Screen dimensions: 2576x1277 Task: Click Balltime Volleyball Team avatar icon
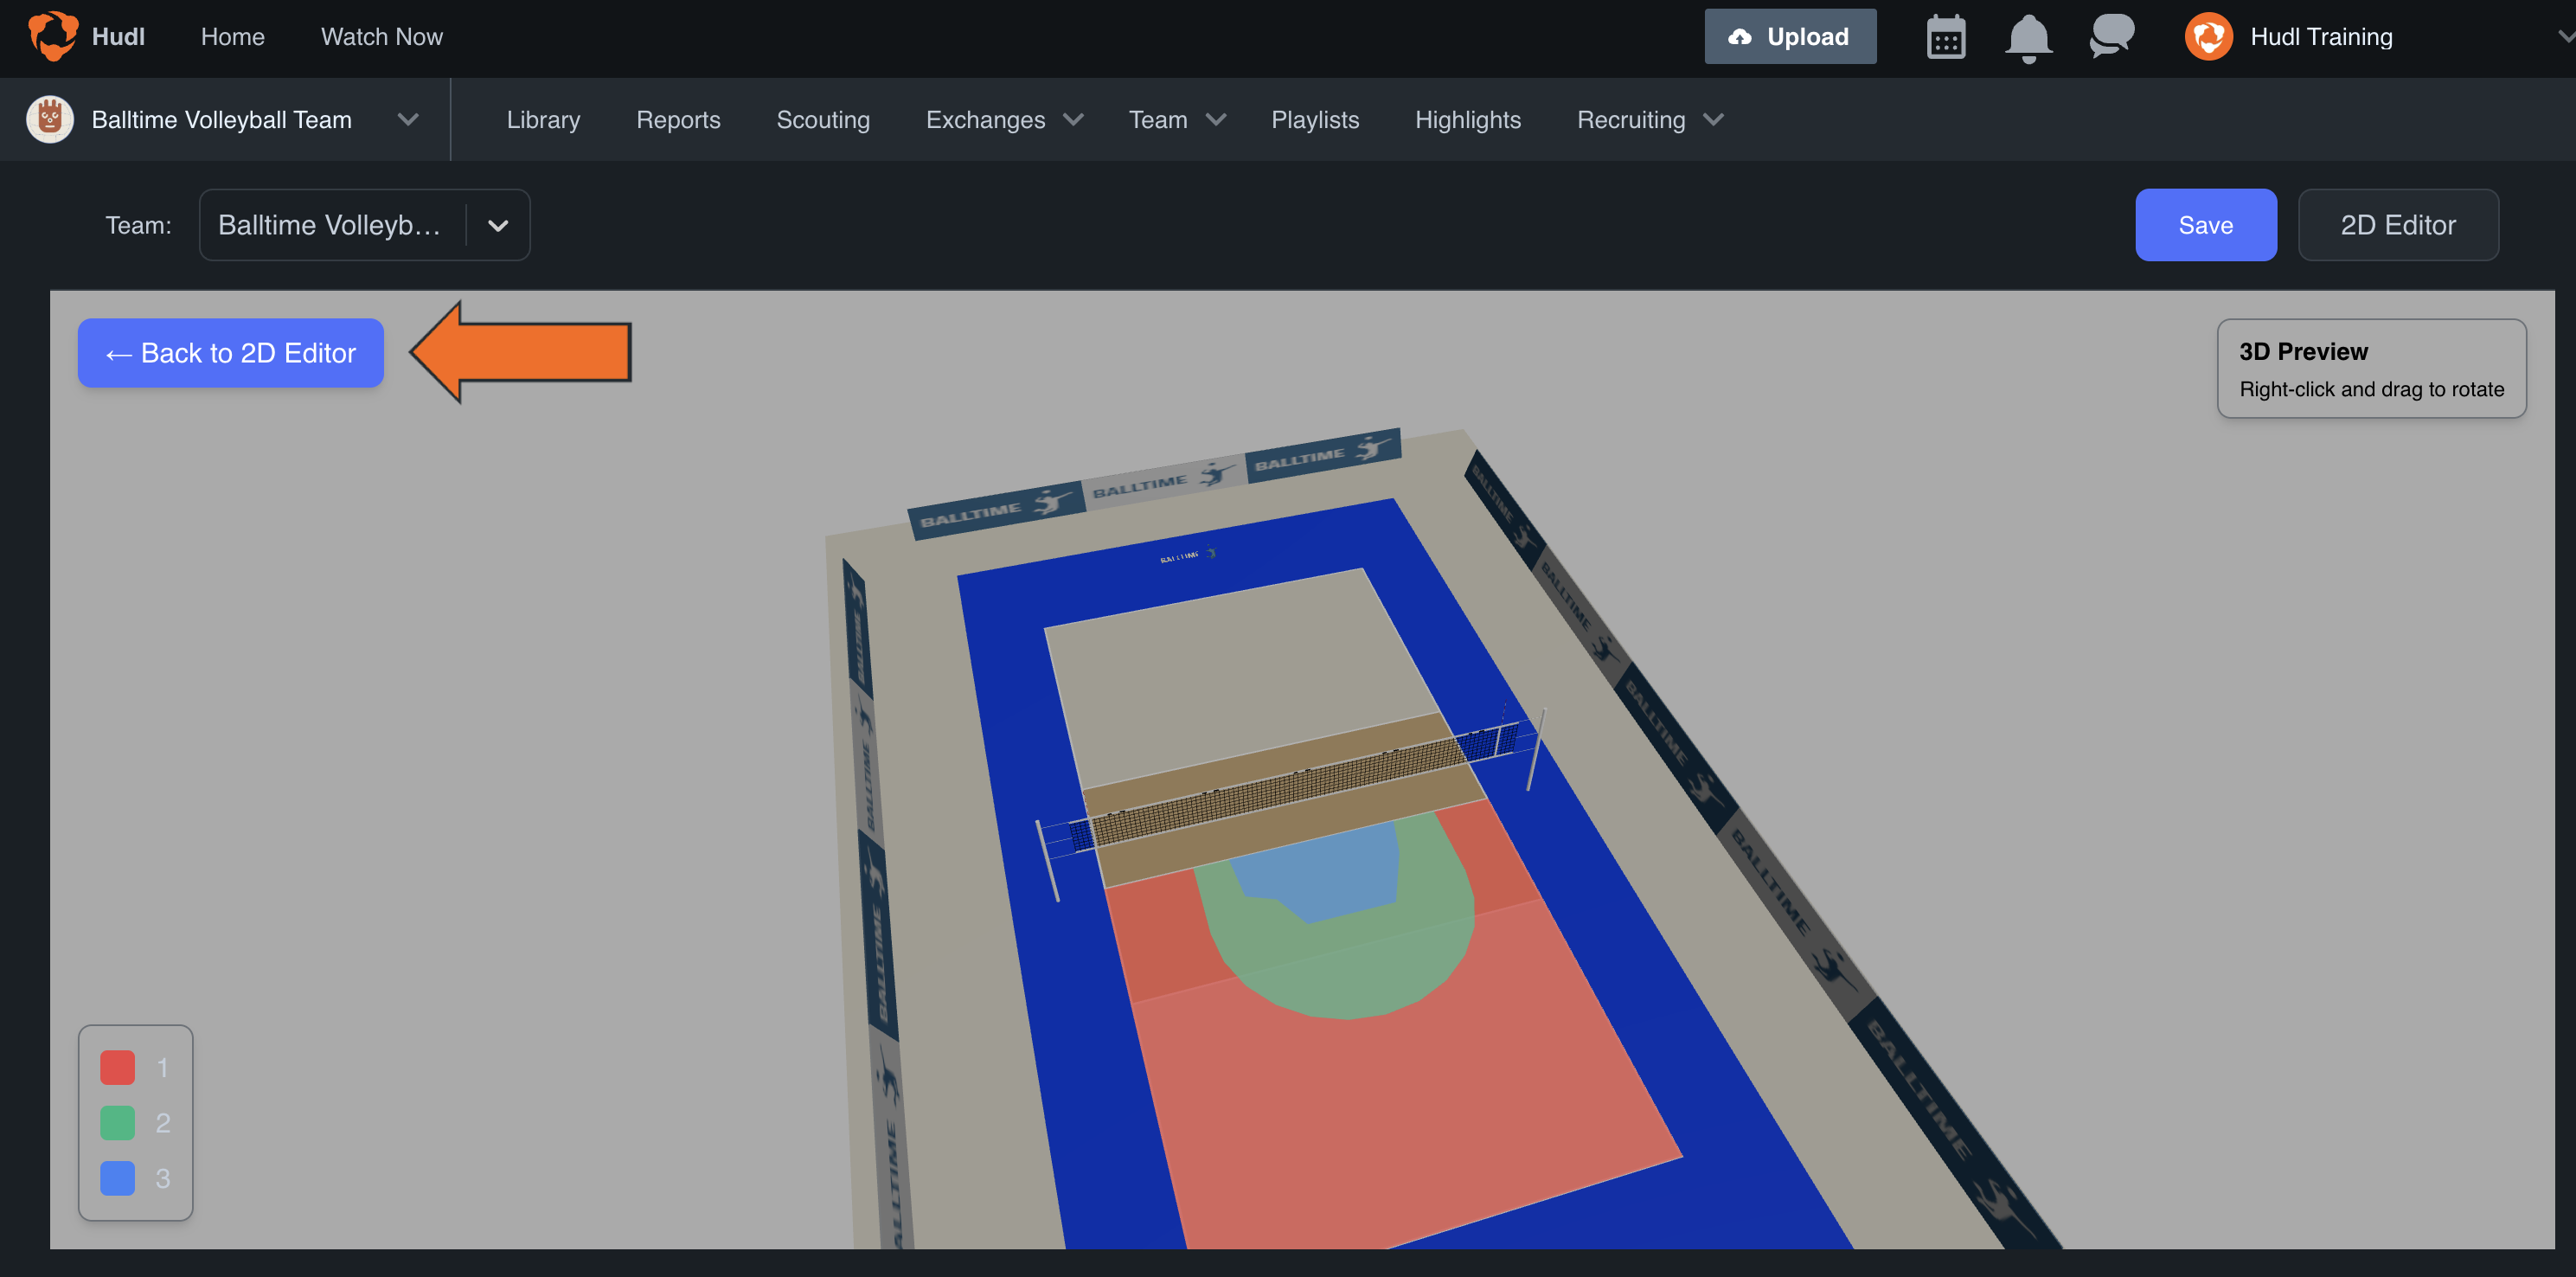coord(50,119)
